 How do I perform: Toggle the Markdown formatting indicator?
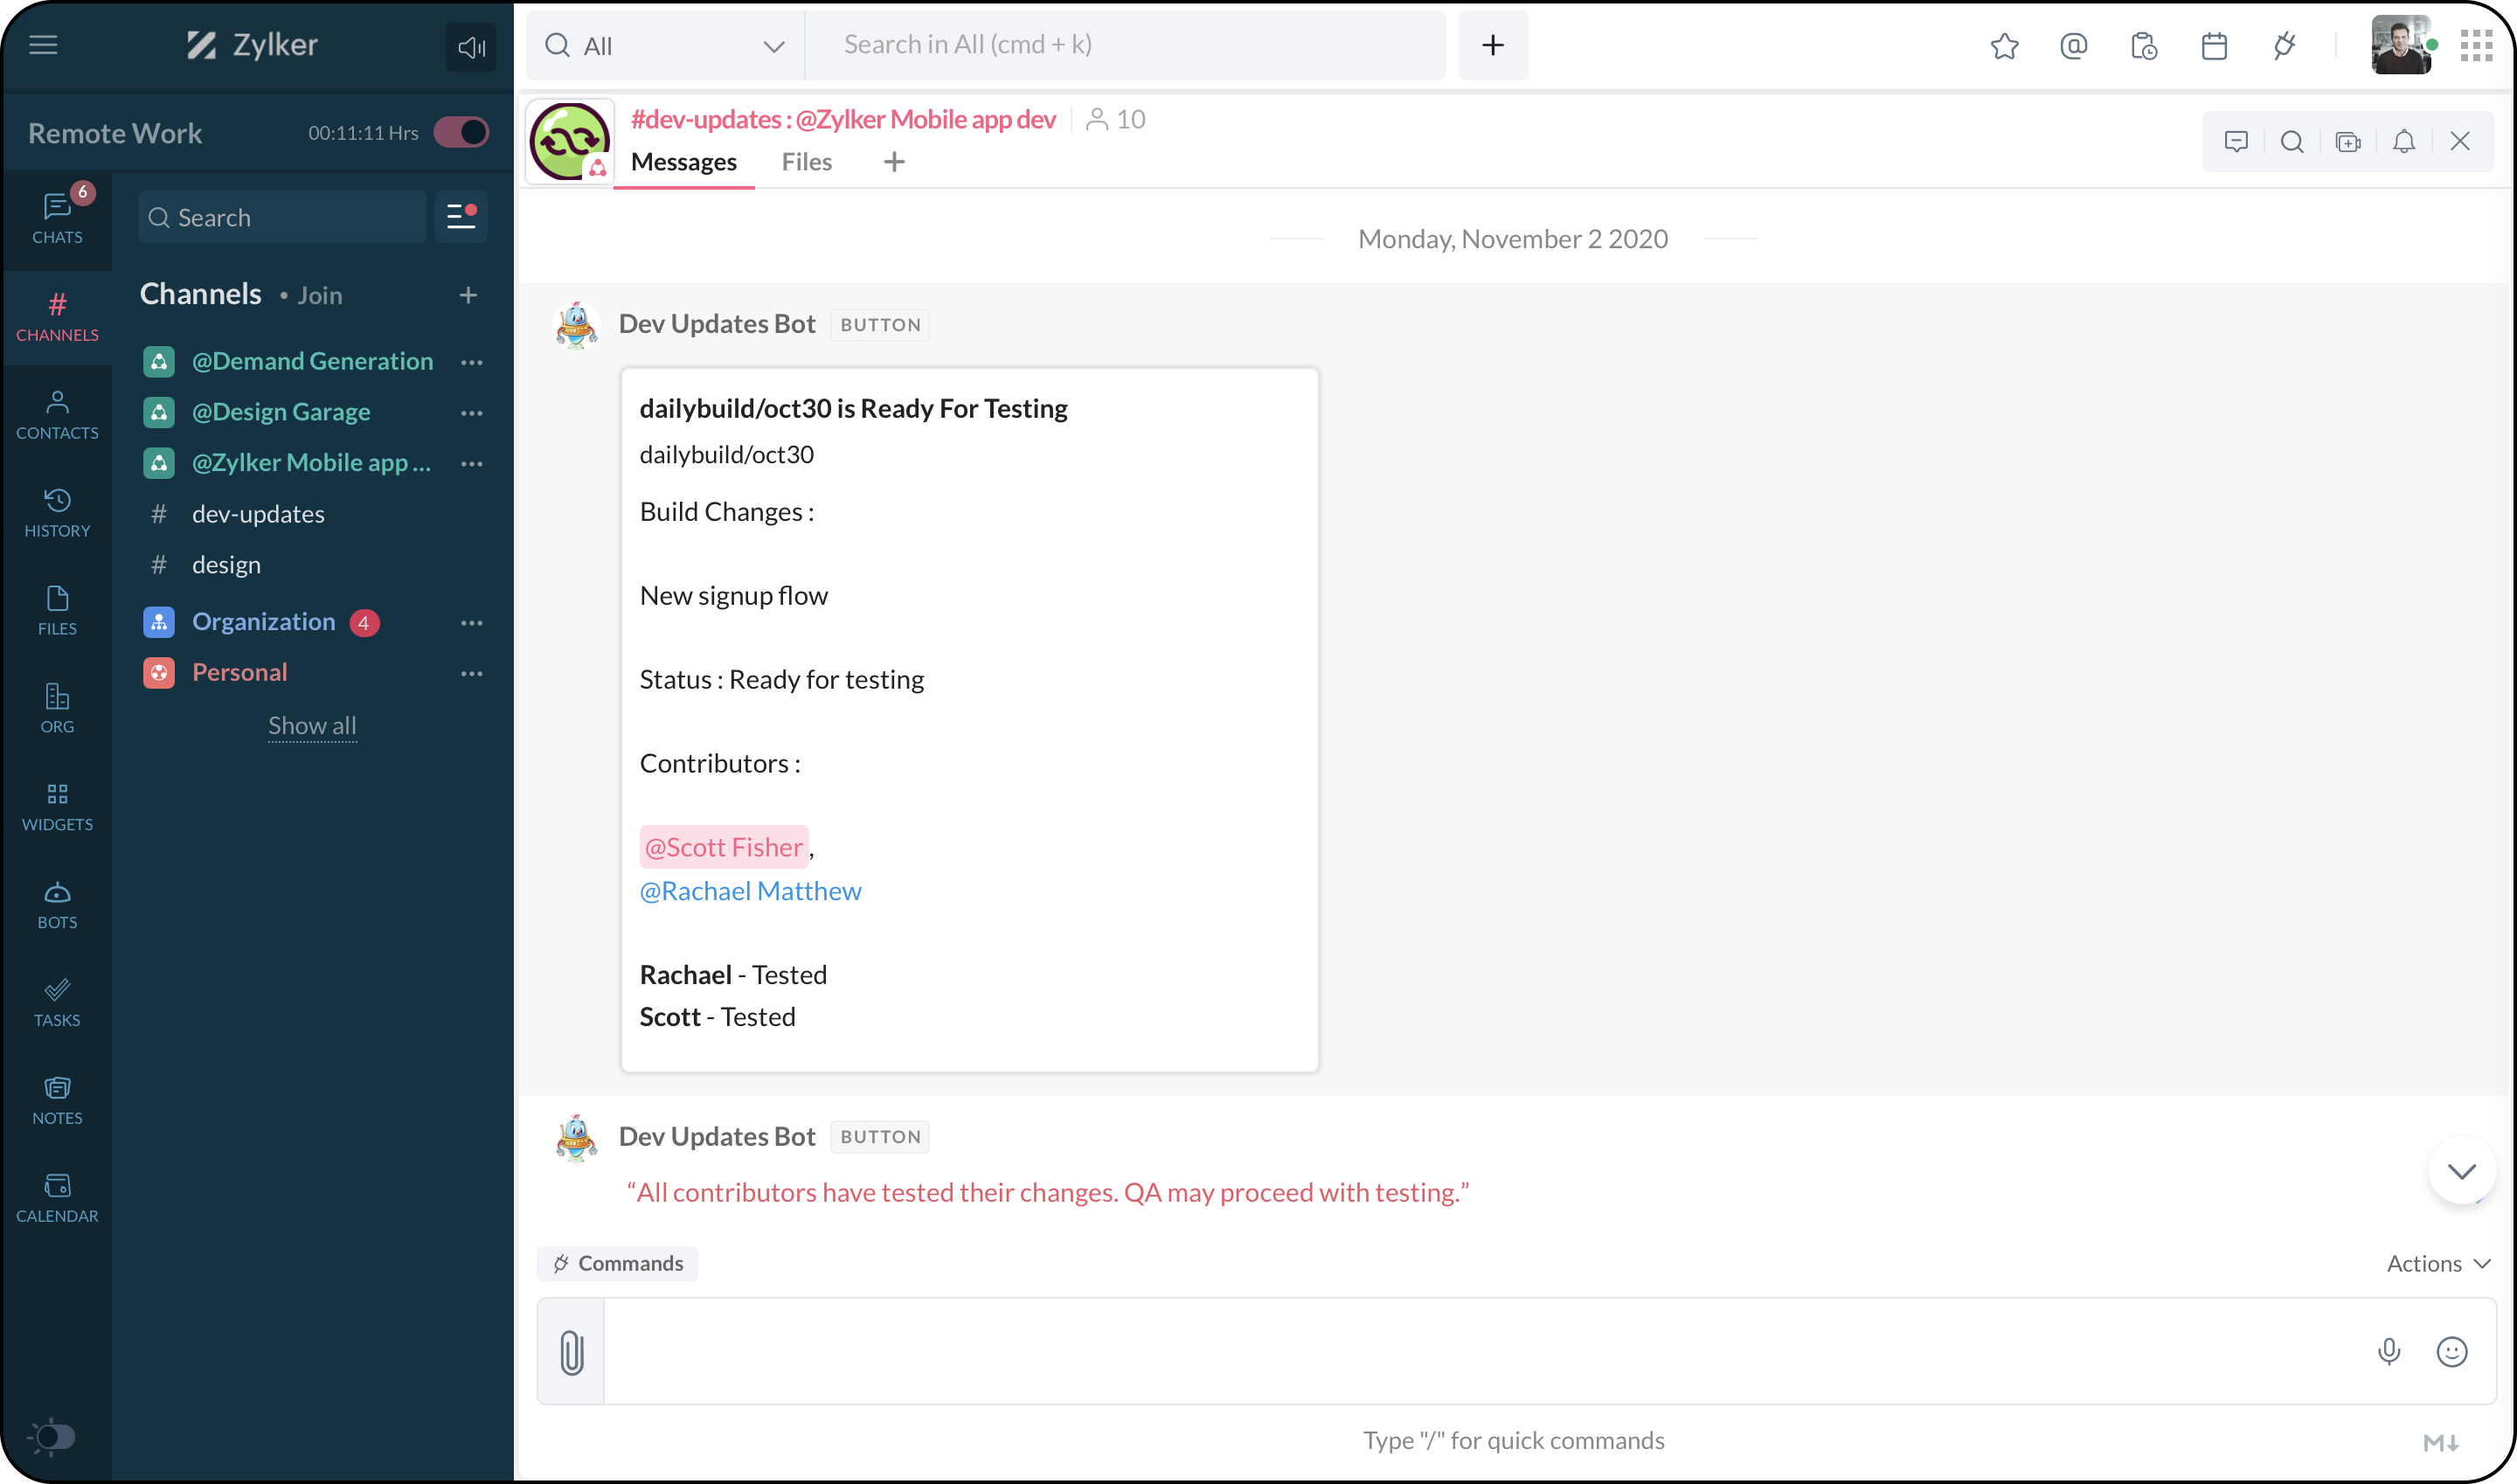tap(2440, 1442)
